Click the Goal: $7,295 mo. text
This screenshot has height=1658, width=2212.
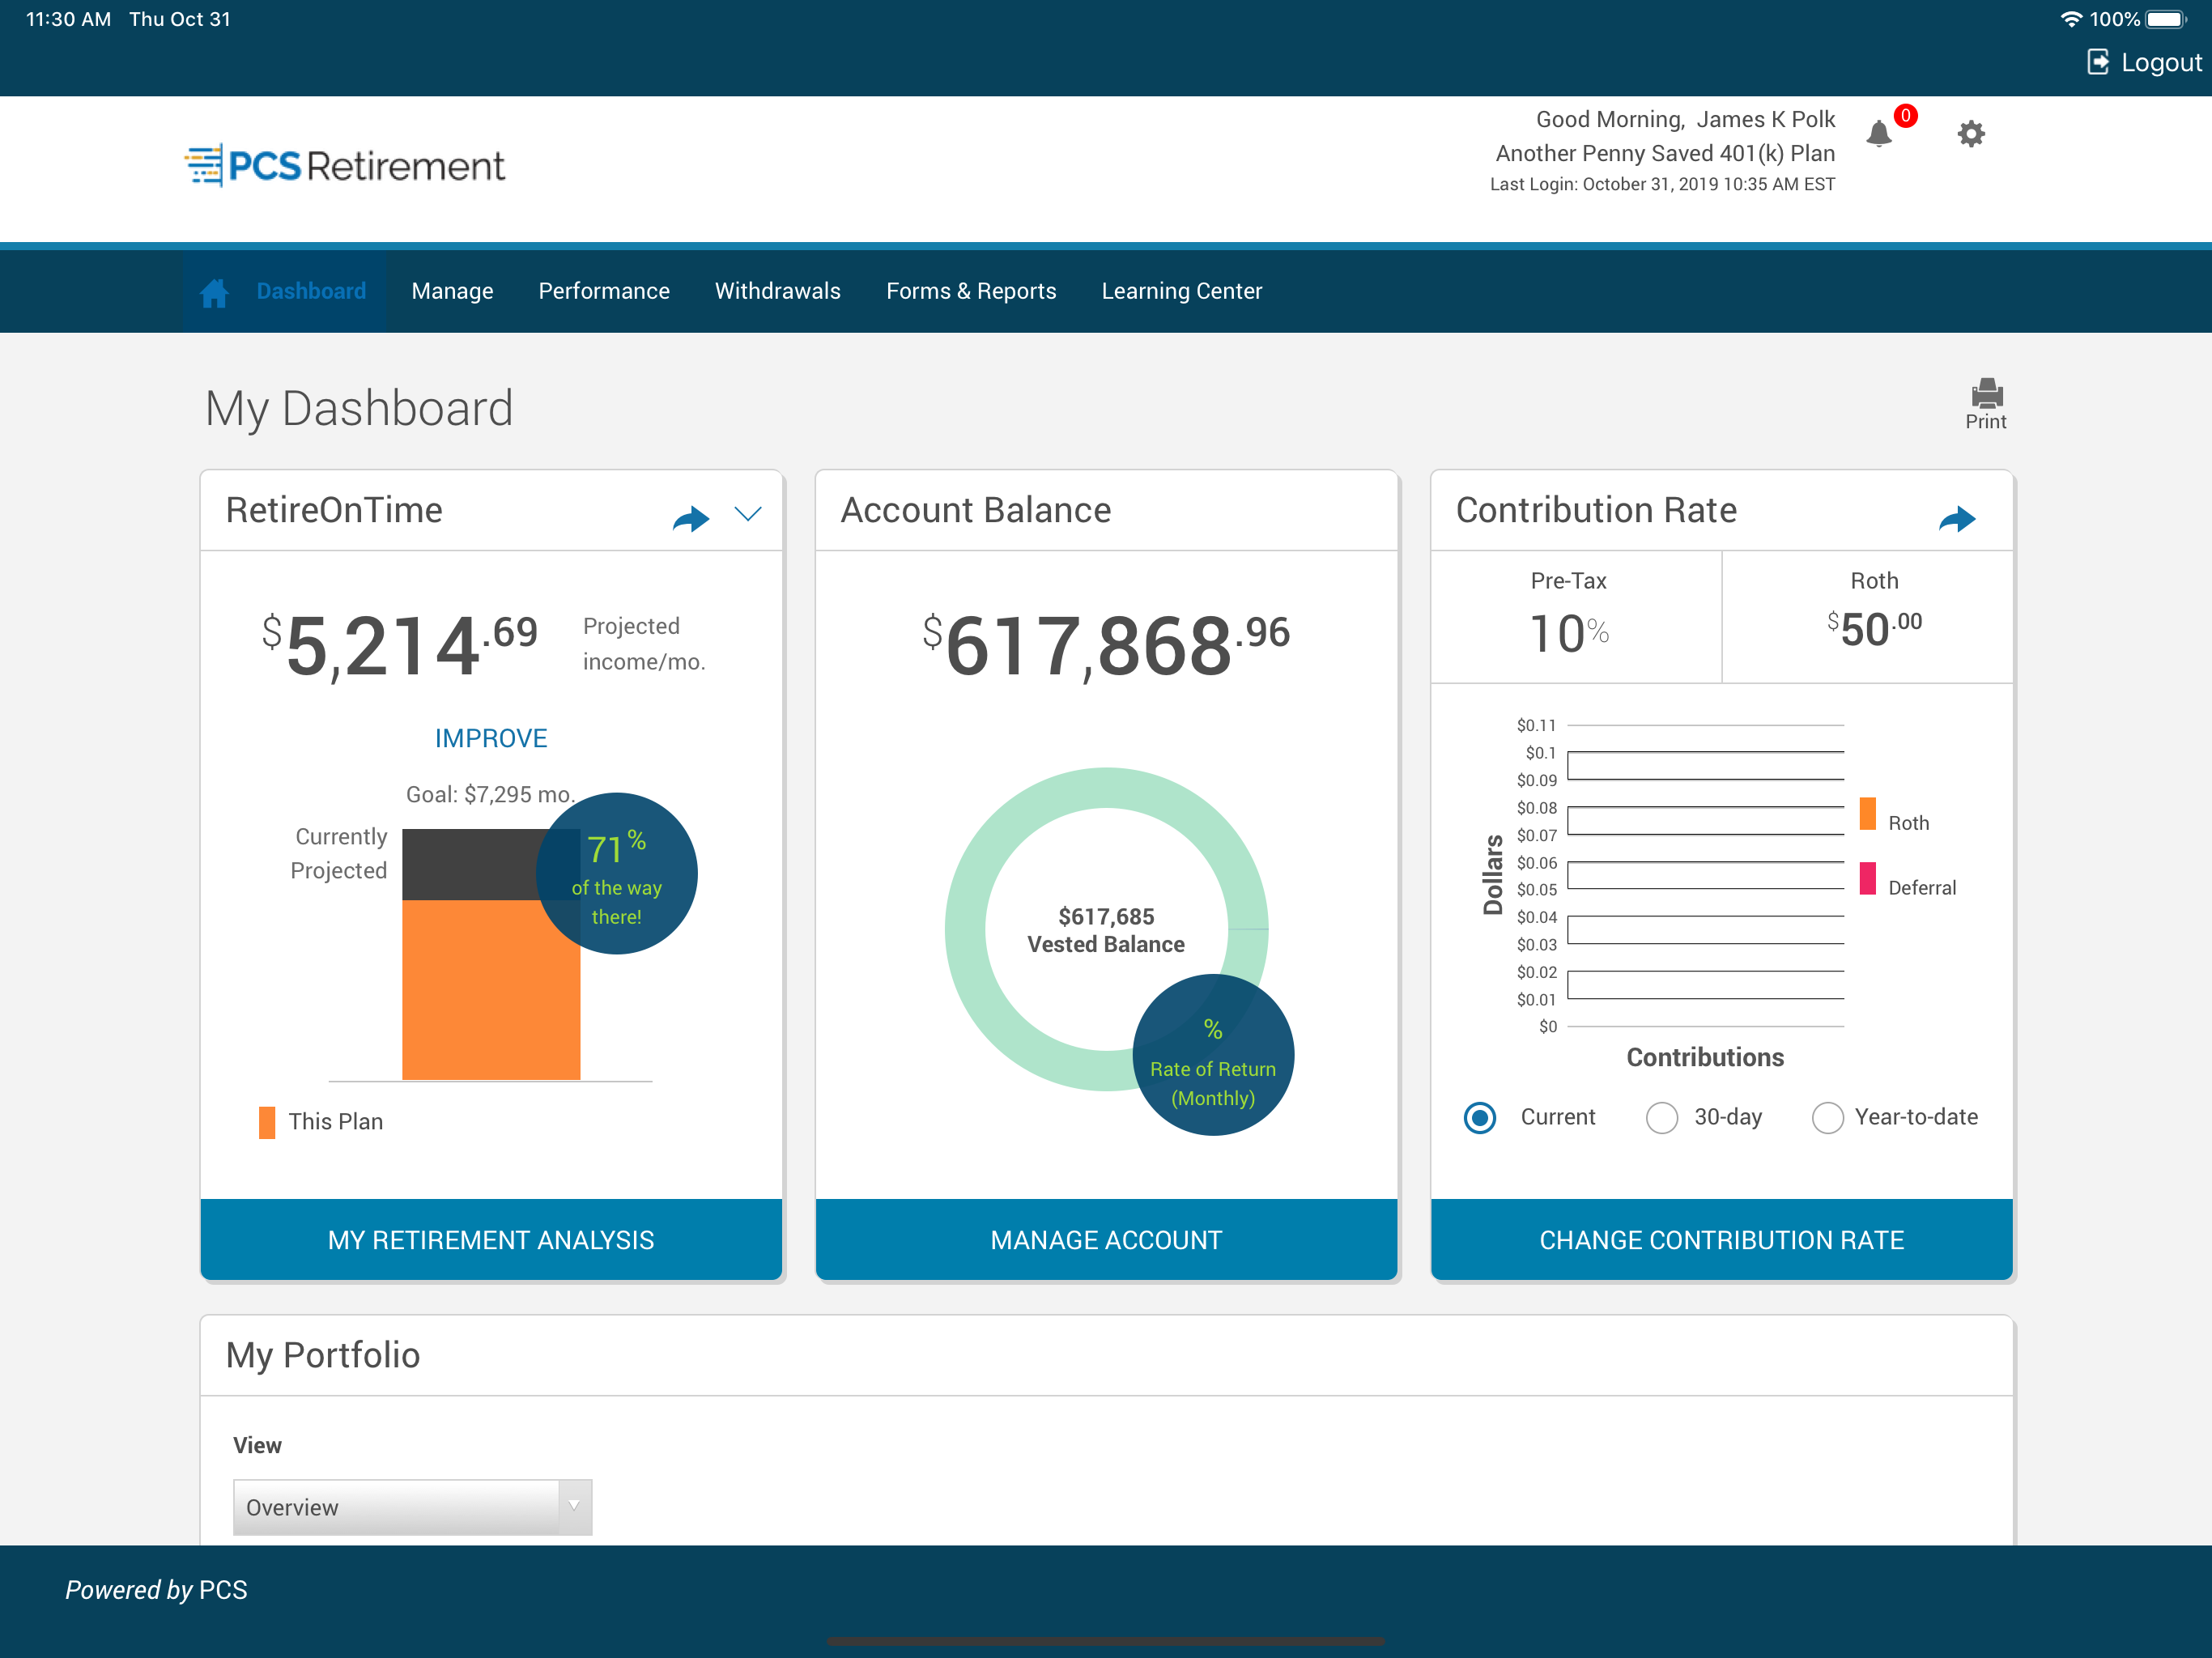click(490, 795)
